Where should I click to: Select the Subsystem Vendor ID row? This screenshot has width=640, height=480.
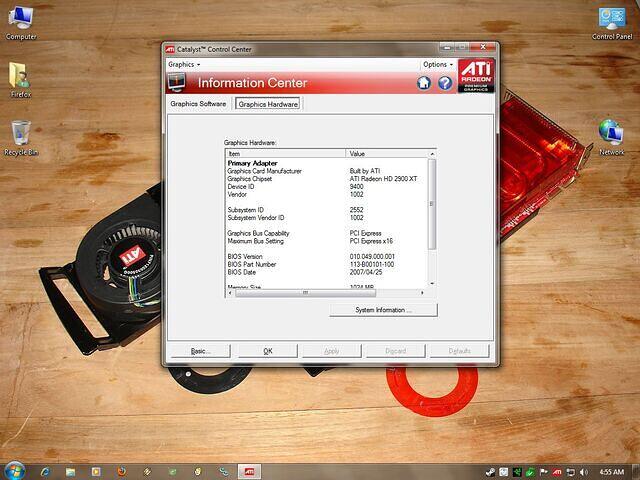tap(327, 218)
